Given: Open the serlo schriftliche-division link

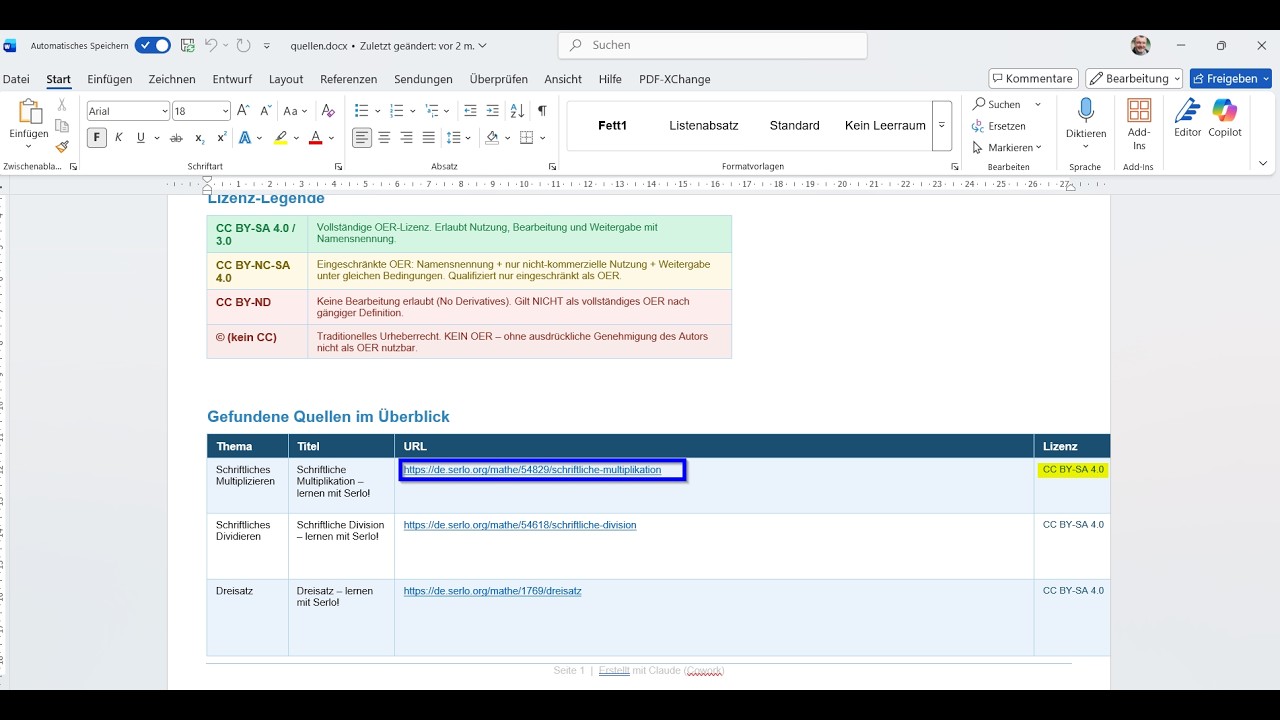Looking at the screenshot, I should pyautogui.click(x=520, y=525).
